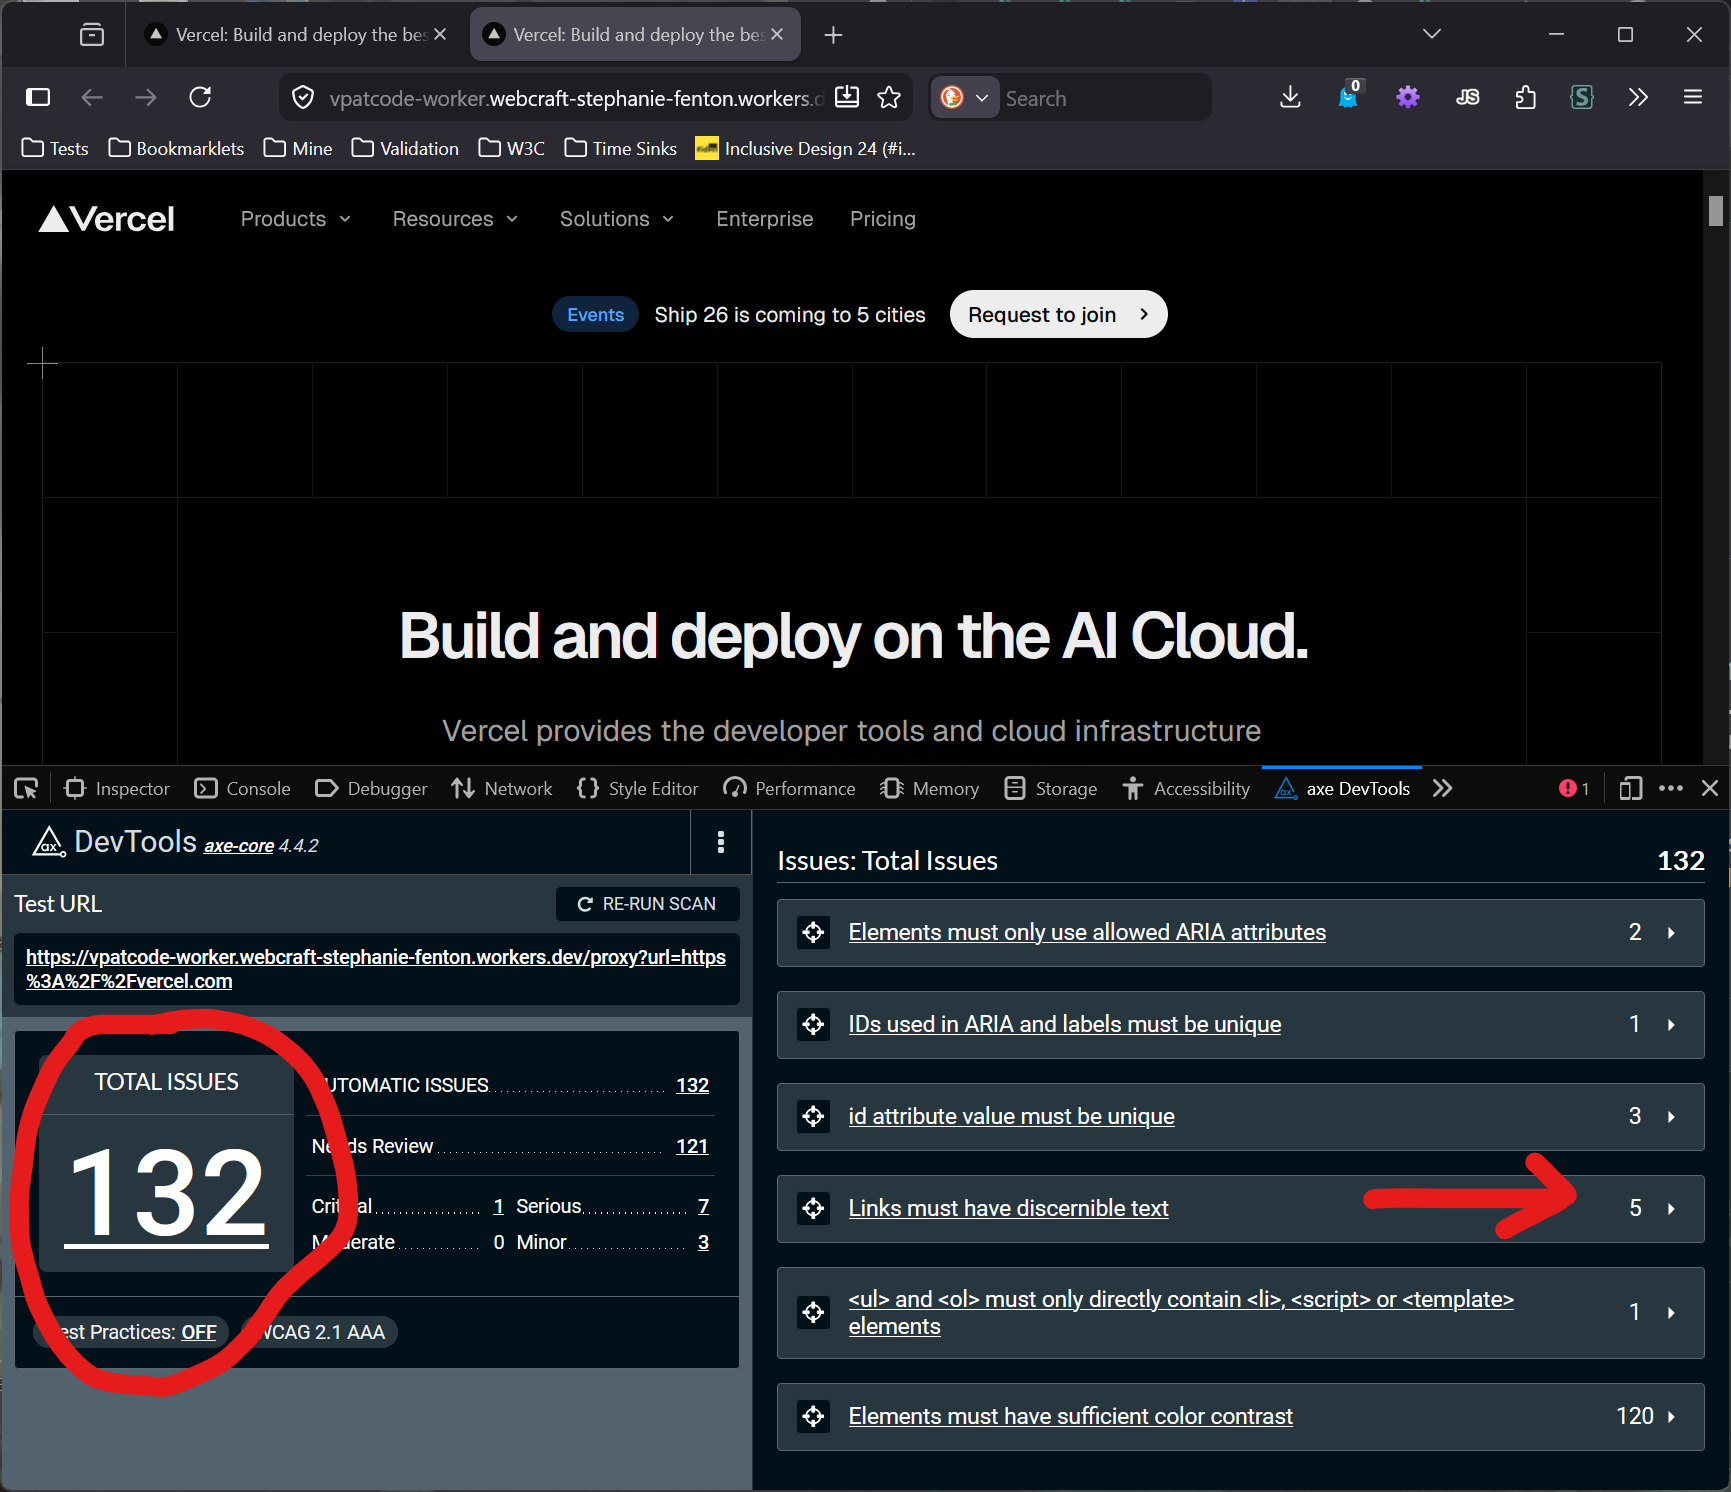The image size is (1731, 1492).
Task: Highlight elements for ARIA attributes issue
Action: tap(813, 933)
